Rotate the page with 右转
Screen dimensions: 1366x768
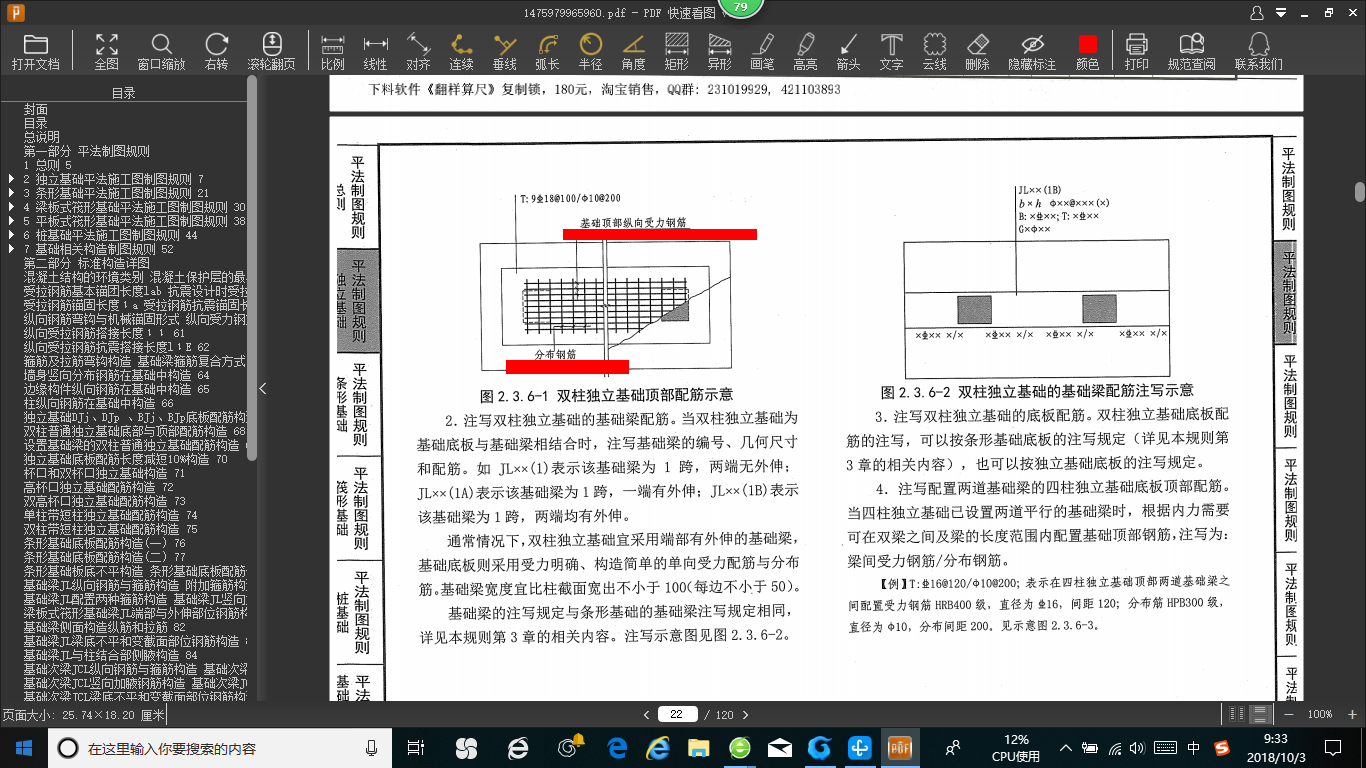(x=216, y=51)
